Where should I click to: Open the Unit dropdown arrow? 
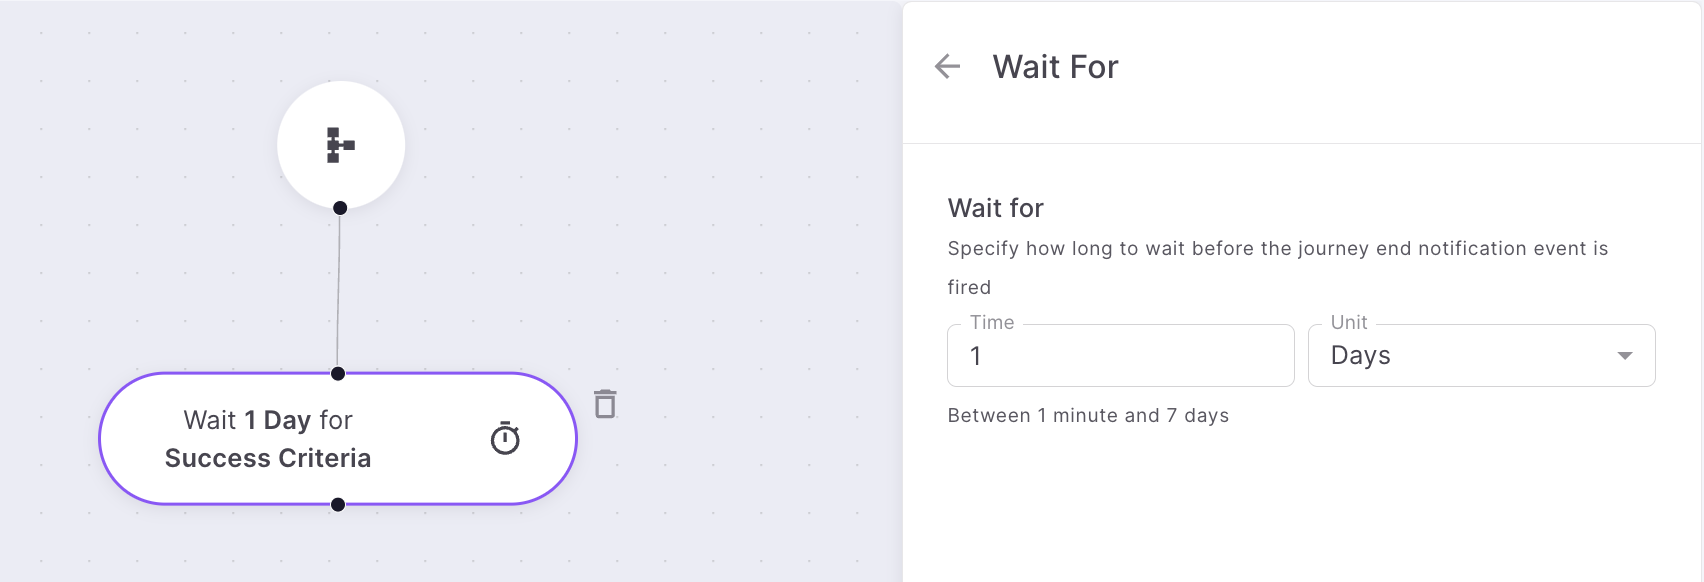(1625, 356)
